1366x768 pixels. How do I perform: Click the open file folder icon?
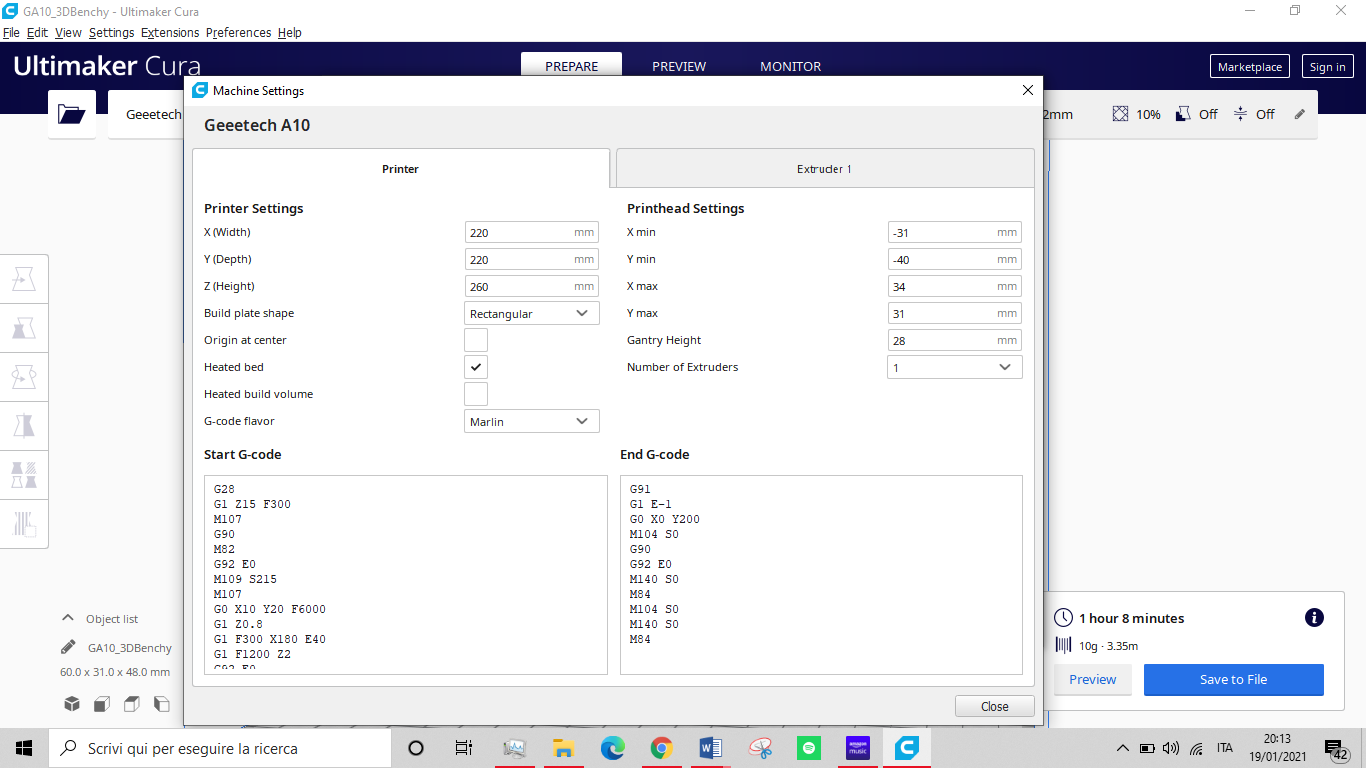pos(72,114)
